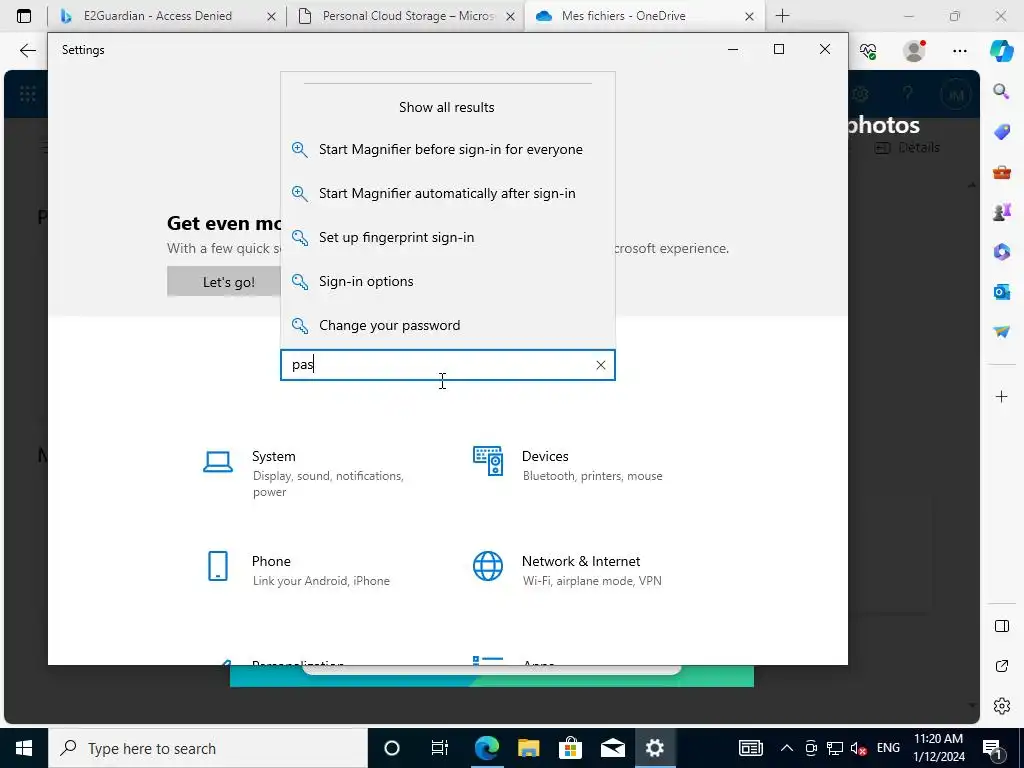Screen dimensions: 1024x768
Task: Select Start Magnifier before sign-in for everyone
Action: tap(447, 150)
